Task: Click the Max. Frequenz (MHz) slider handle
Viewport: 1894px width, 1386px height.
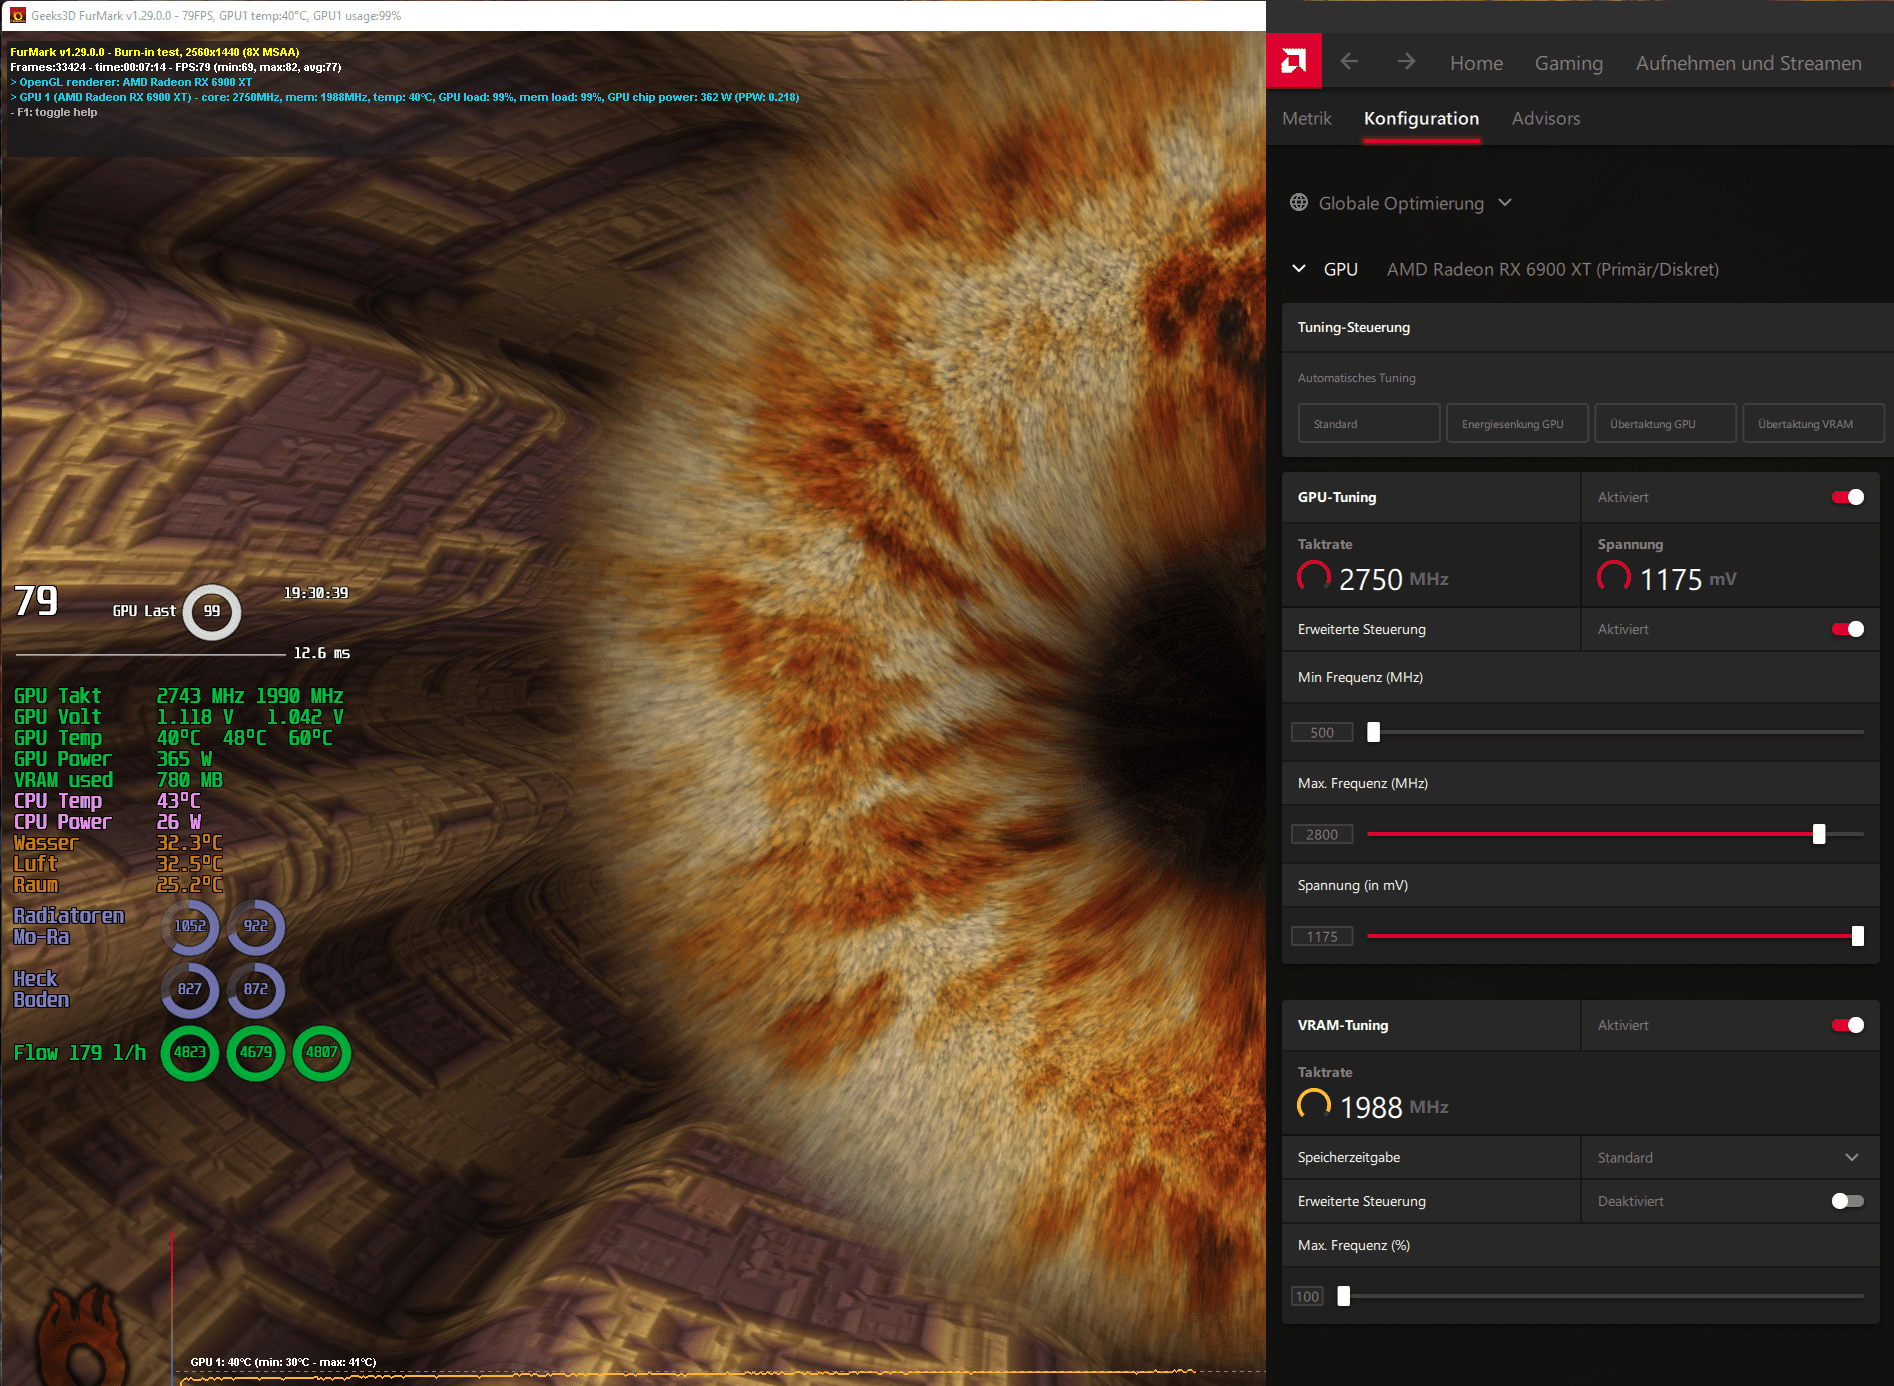Action: (1818, 834)
